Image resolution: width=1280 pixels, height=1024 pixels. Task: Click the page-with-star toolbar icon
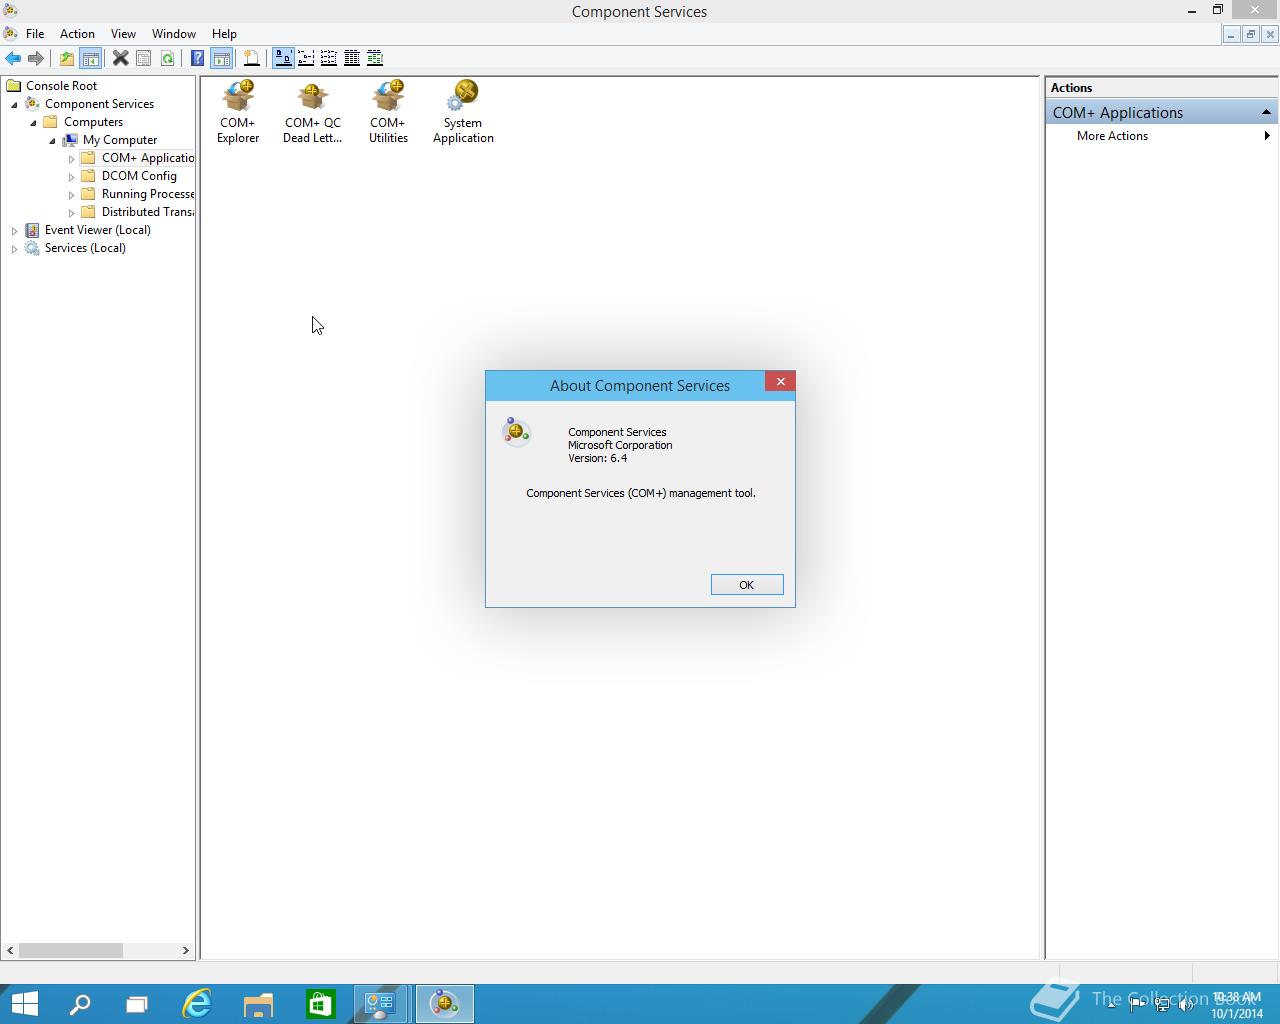pos(252,58)
